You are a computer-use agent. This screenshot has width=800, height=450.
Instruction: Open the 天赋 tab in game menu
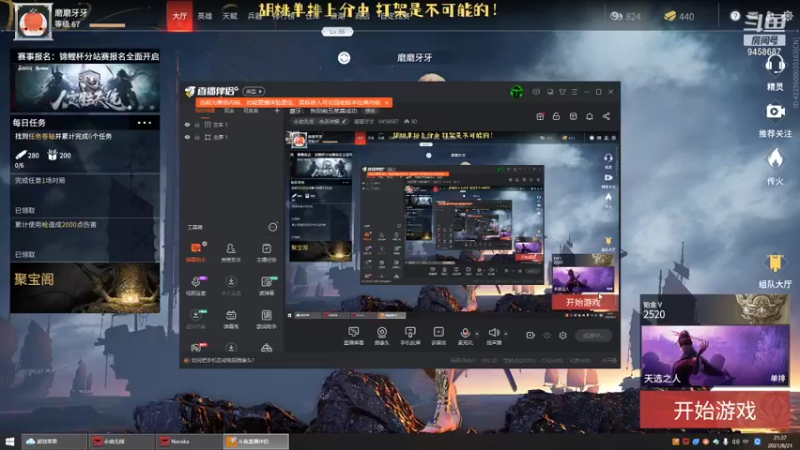pos(230,16)
